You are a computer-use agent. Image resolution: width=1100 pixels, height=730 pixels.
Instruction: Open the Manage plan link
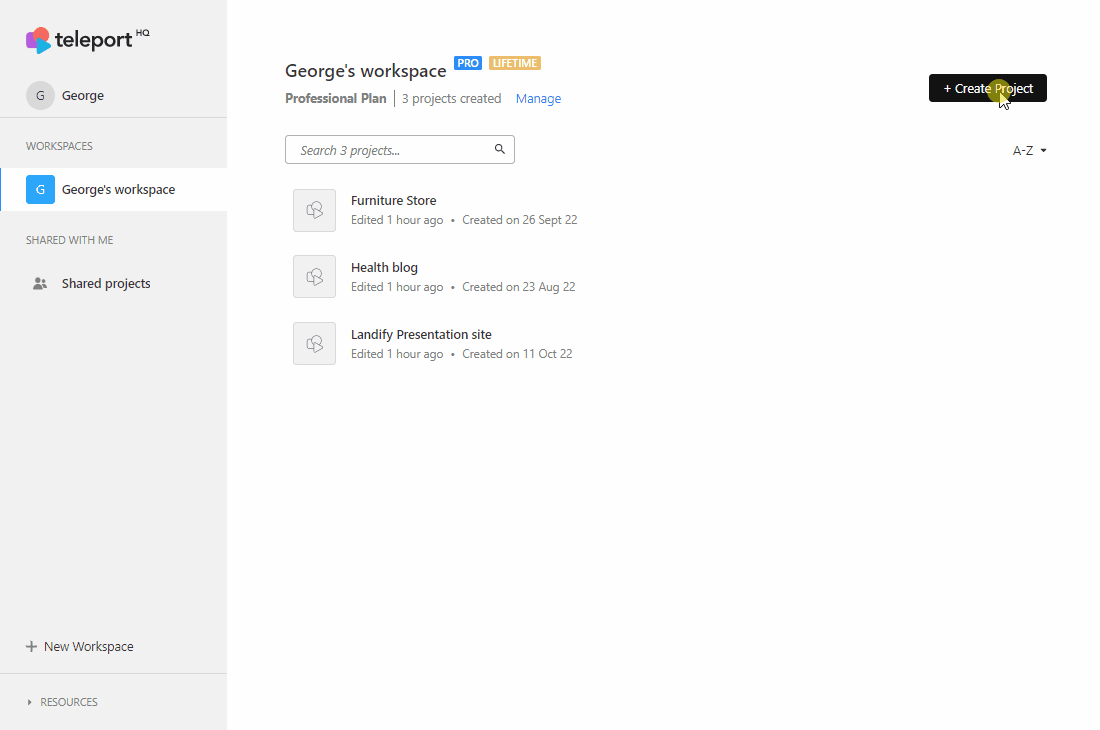[x=538, y=99]
